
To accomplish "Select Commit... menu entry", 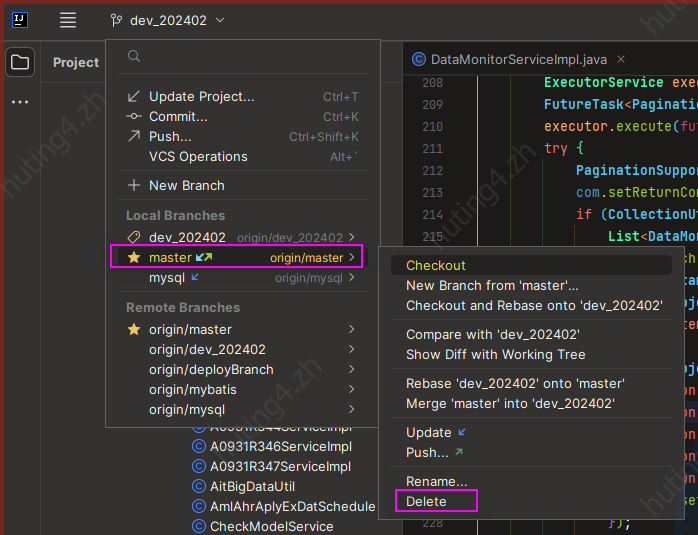I will tap(243, 117).
